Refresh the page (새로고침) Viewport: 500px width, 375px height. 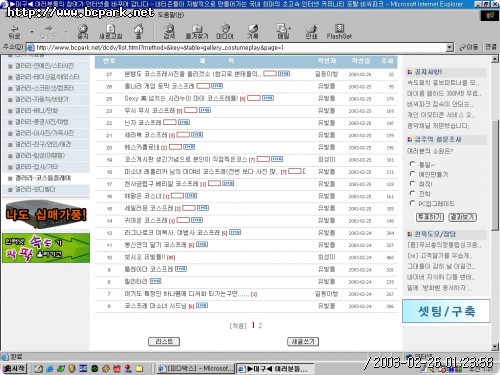click(111, 32)
